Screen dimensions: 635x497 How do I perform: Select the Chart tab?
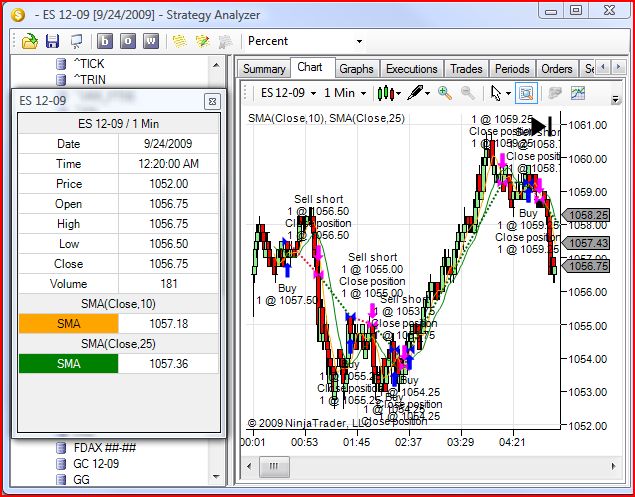[310, 67]
